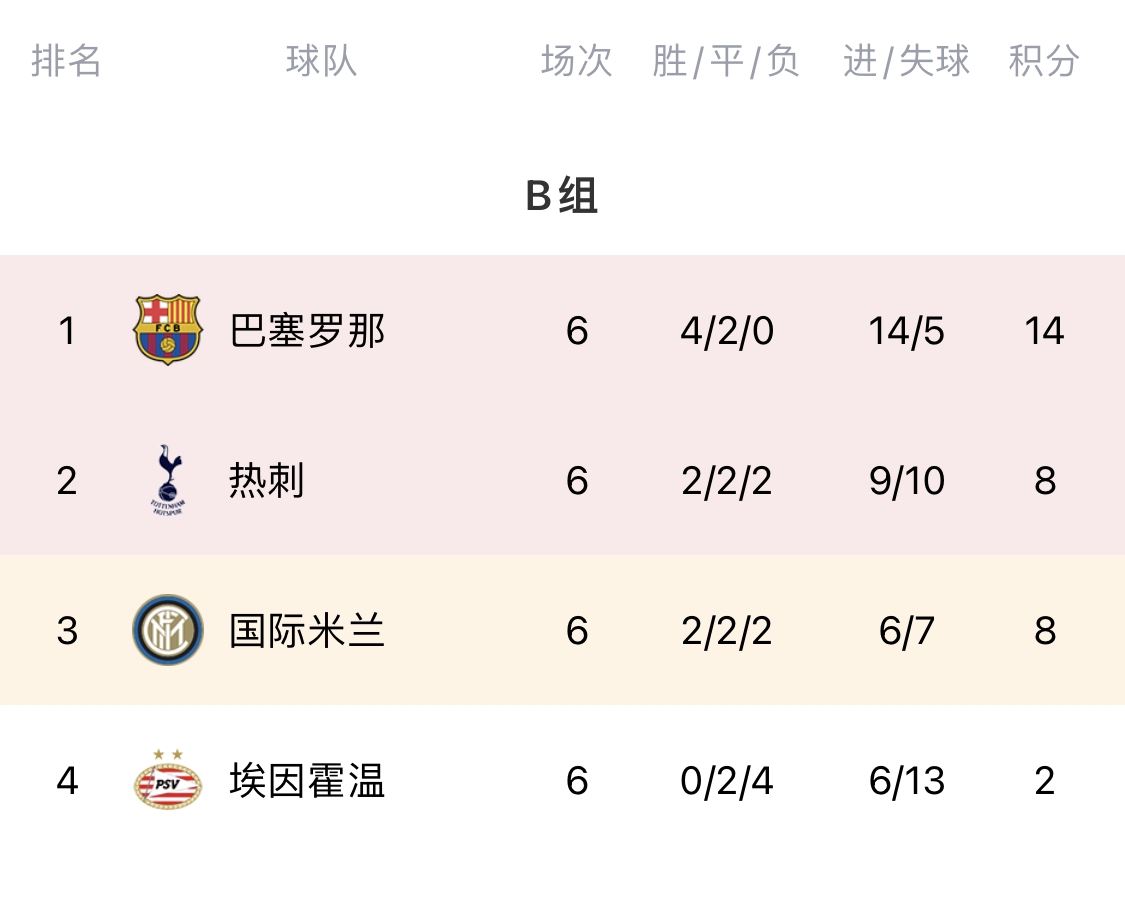The height and width of the screenshot is (908, 1125).
Task: Open team 热刺 from the standings
Action: tap(267, 481)
